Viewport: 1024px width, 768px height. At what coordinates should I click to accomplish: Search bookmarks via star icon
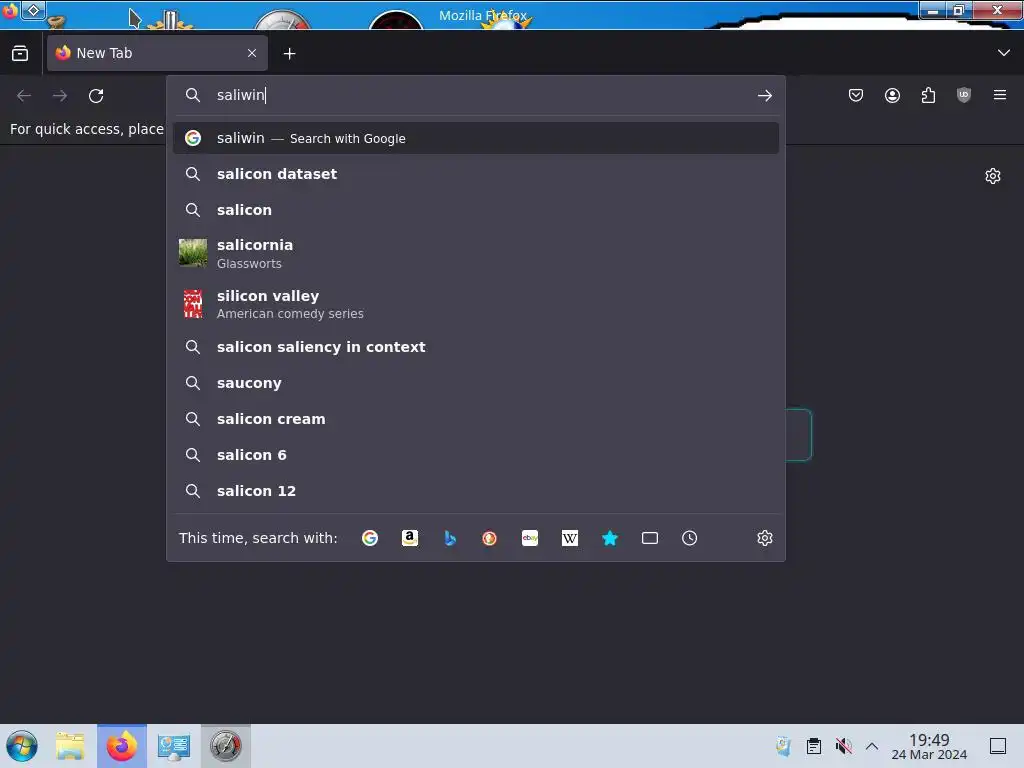[x=610, y=538]
